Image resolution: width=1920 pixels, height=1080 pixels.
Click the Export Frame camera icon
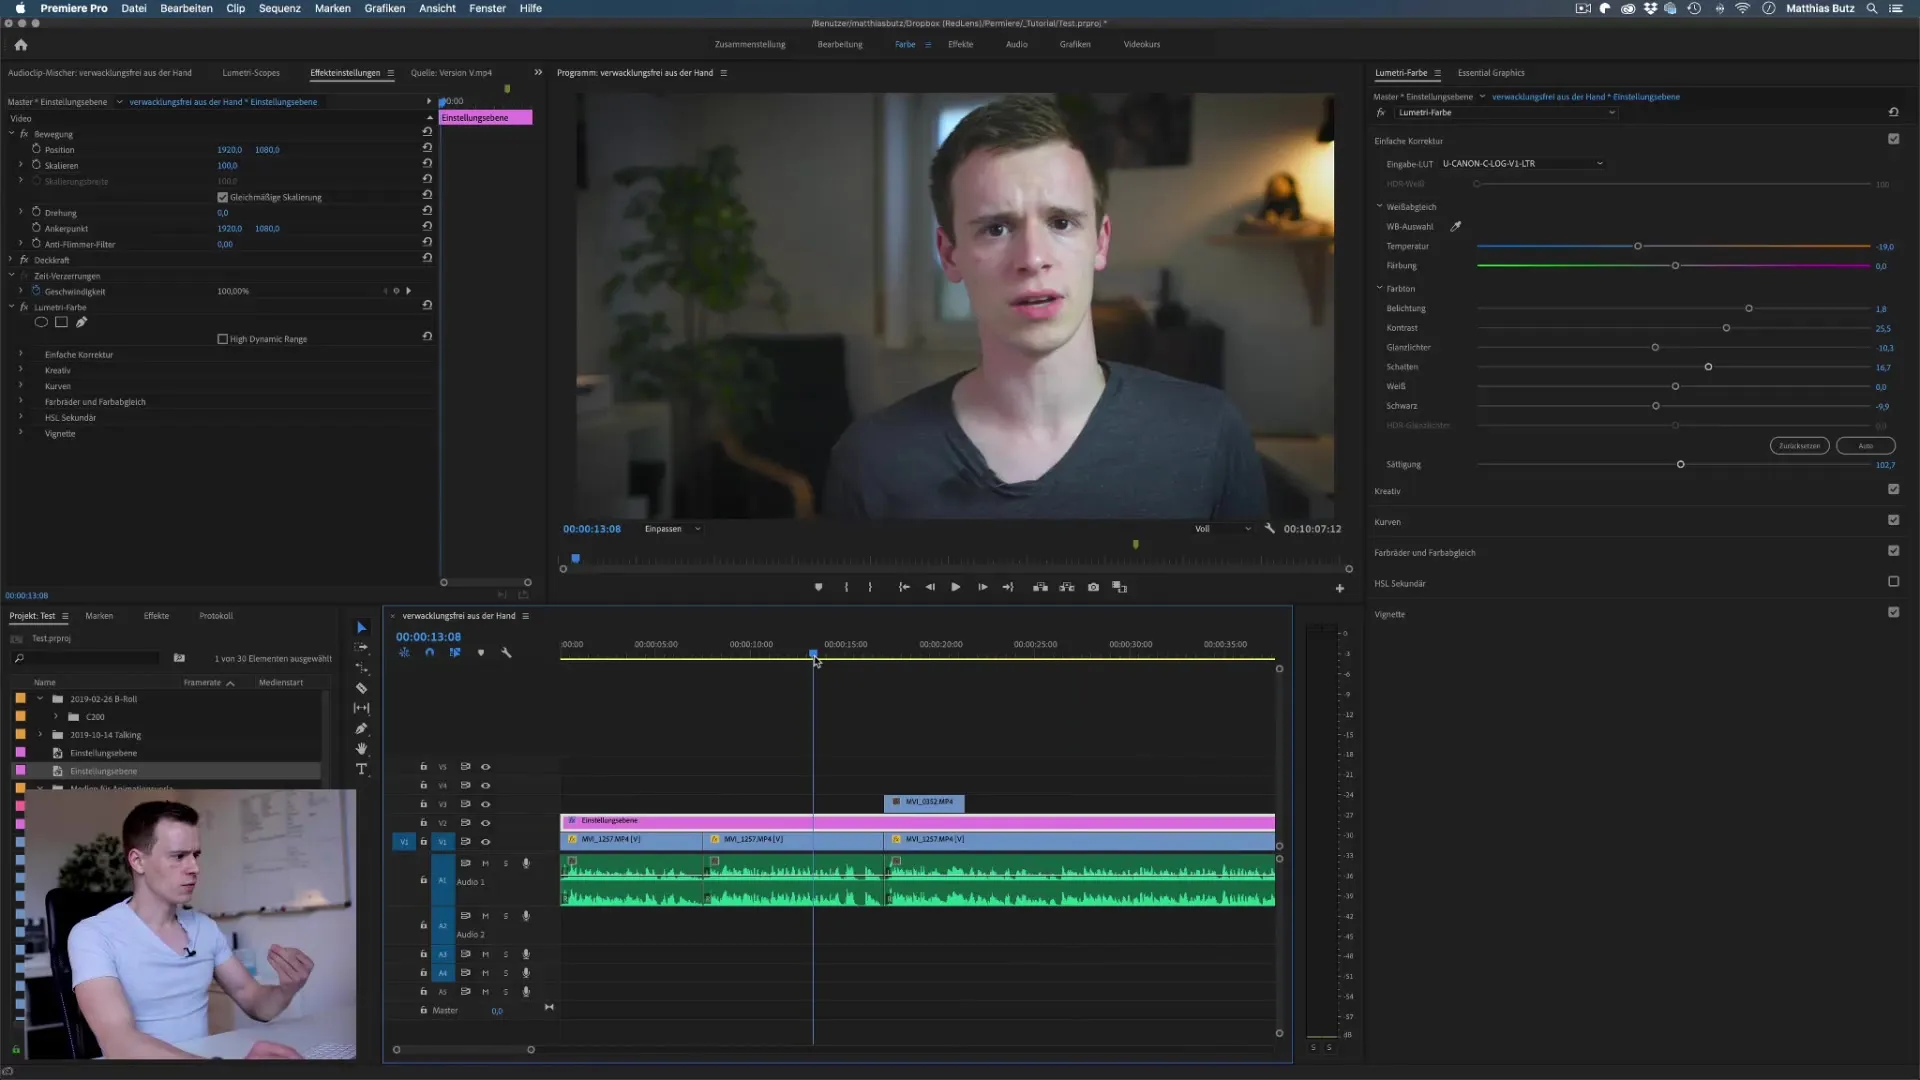click(1093, 587)
